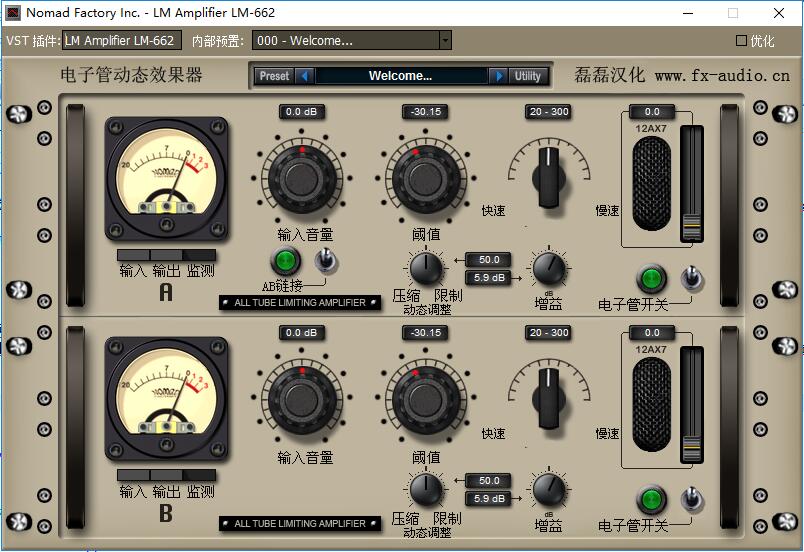
Task: Click the channel B VU meter
Action: tap(166, 398)
